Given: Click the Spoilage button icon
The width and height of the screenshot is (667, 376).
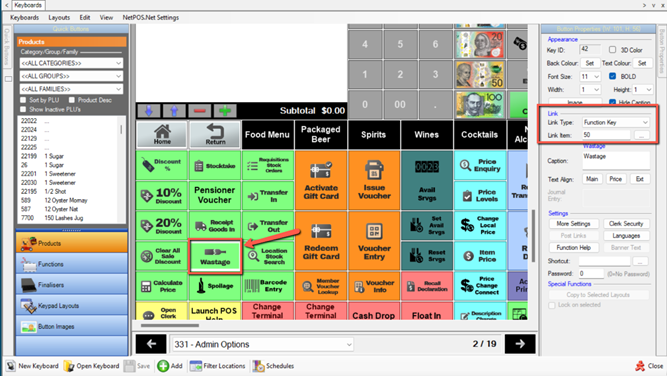Looking at the screenshot, I should [202, 286].
